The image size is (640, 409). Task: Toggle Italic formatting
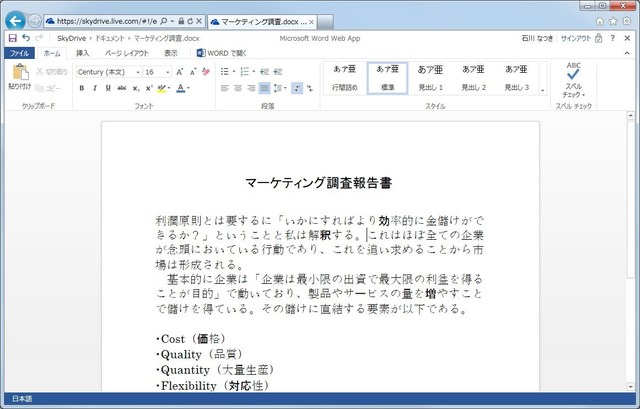coord(94,88)
